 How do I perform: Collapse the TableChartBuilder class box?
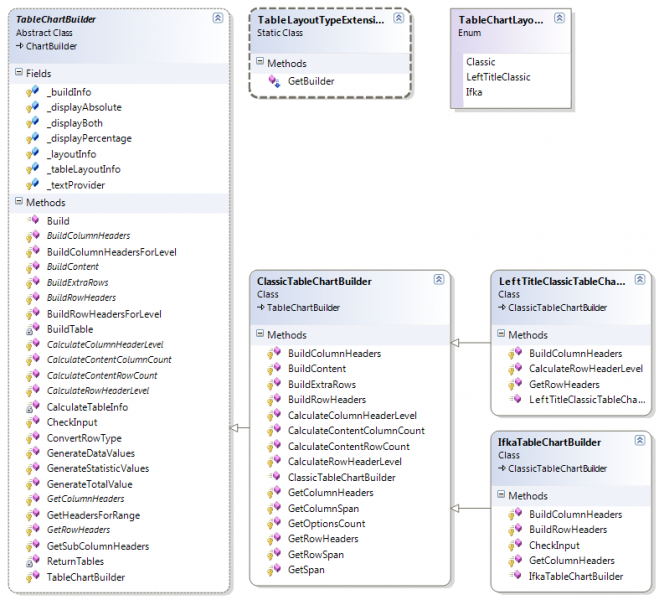pos(218,18)
